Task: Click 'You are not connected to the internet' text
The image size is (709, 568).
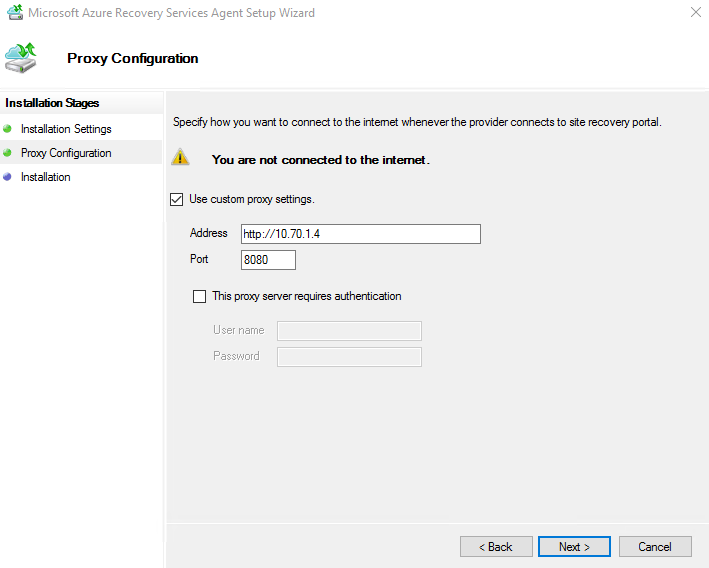Action: coord(321,160)
